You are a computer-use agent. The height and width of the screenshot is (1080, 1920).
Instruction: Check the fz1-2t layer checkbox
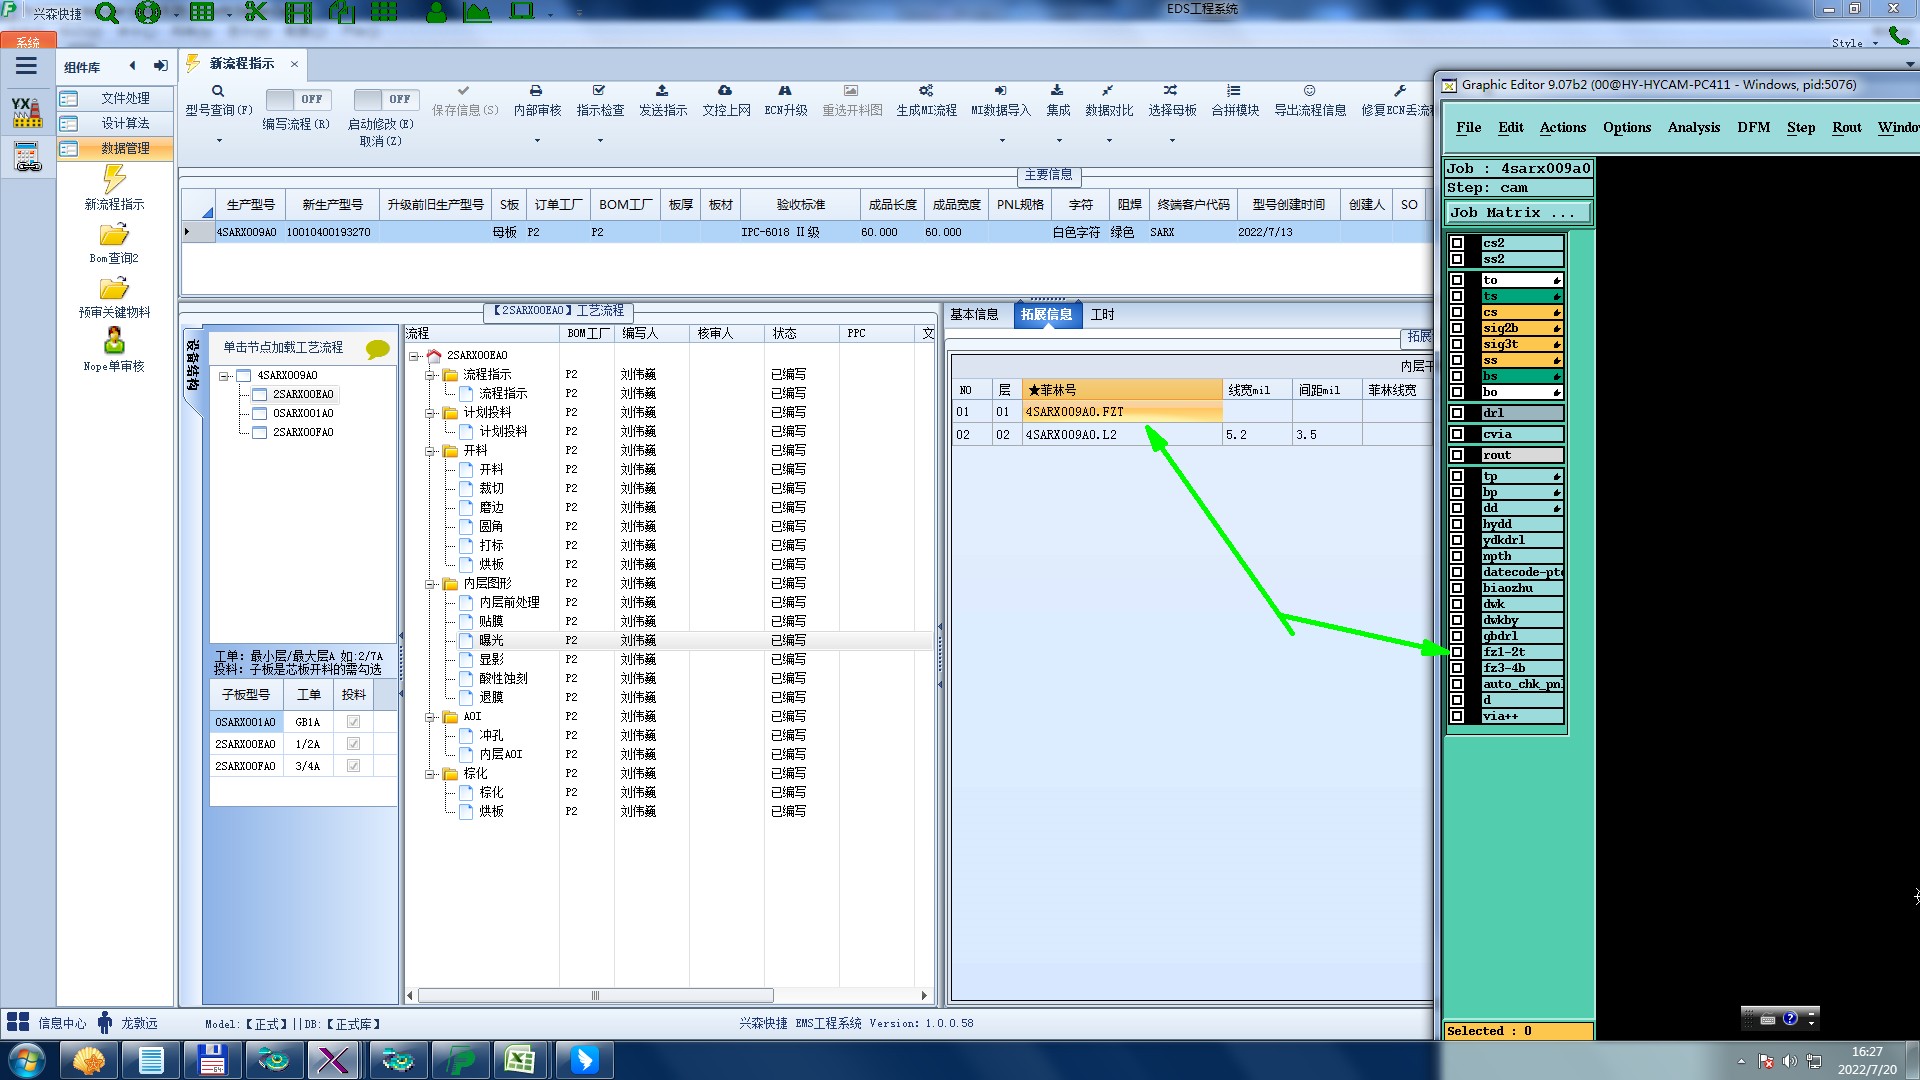coord(1457,652)
